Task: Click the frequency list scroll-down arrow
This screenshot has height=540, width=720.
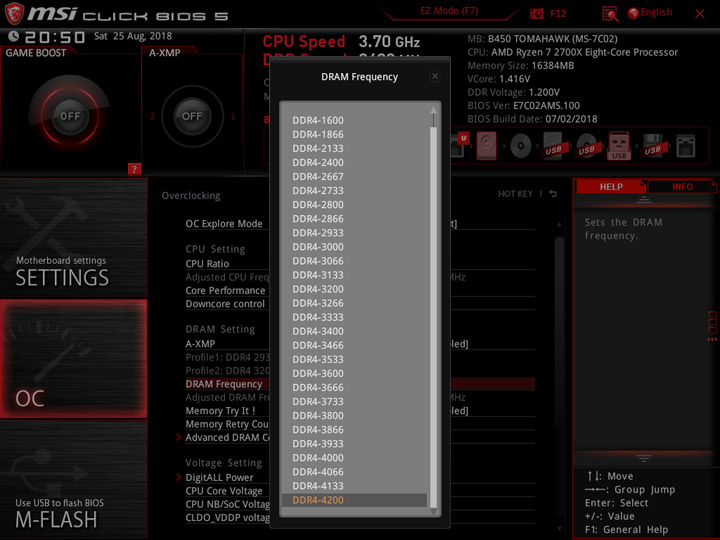Action: coord(433,512)
